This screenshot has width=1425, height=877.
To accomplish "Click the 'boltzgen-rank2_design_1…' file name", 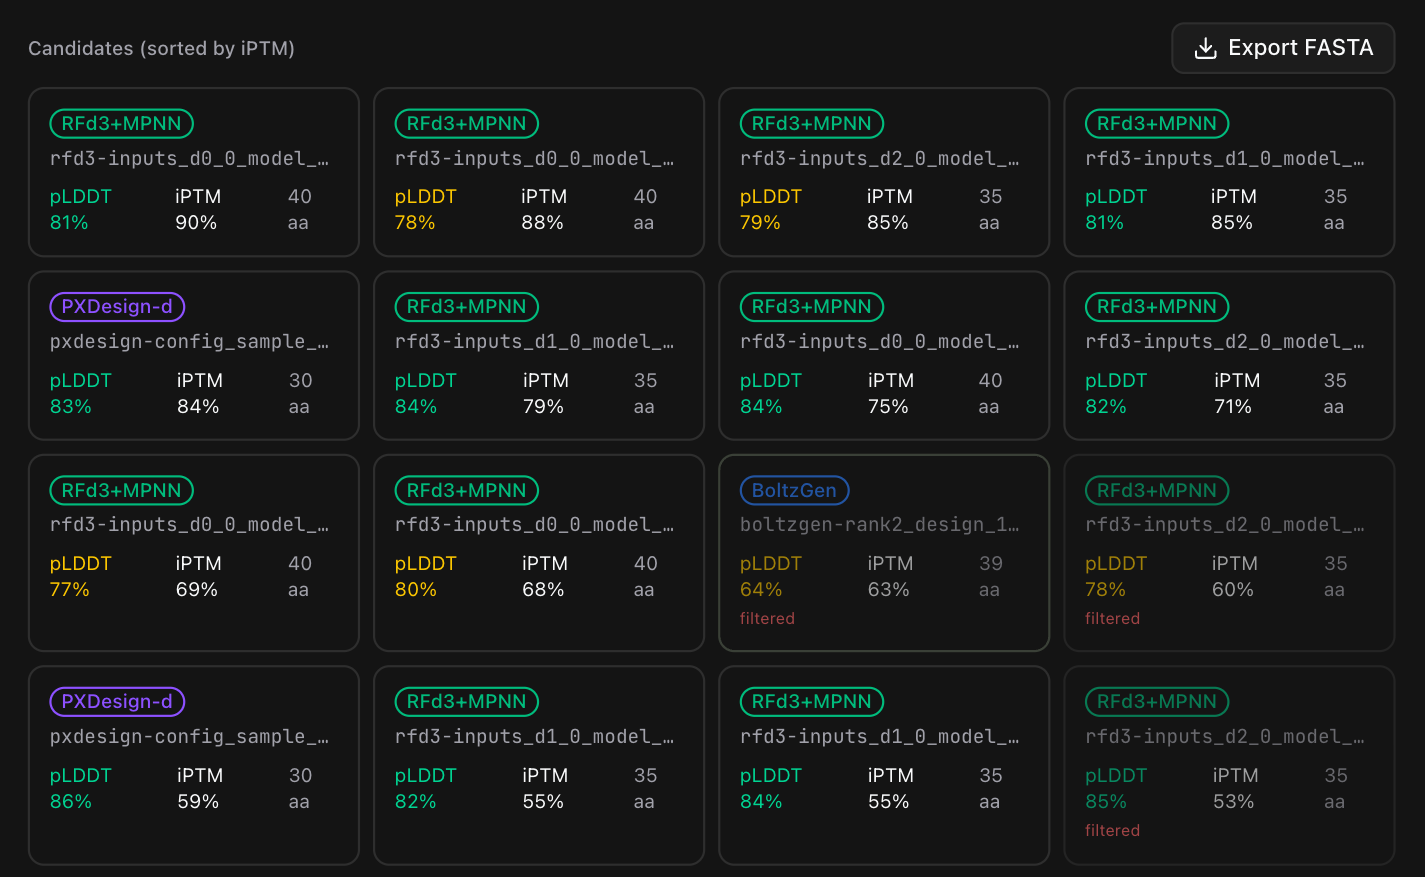I will pyautogui.click(x=880, y=525).
